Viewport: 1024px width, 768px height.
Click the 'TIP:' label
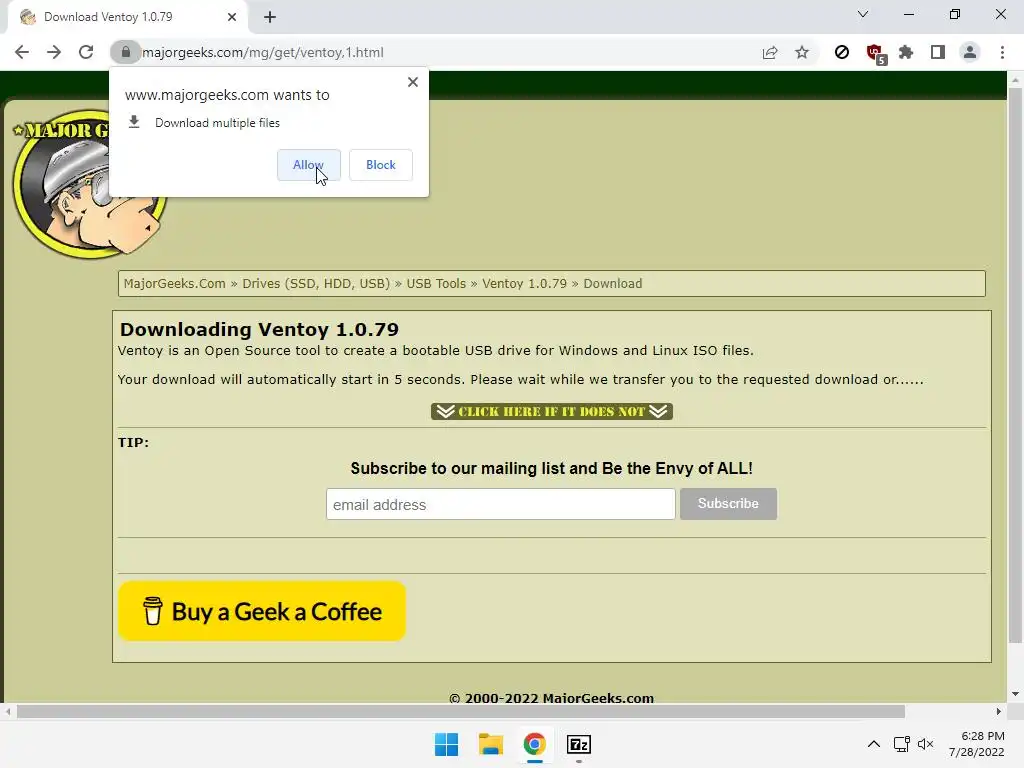tap(133, 442)
